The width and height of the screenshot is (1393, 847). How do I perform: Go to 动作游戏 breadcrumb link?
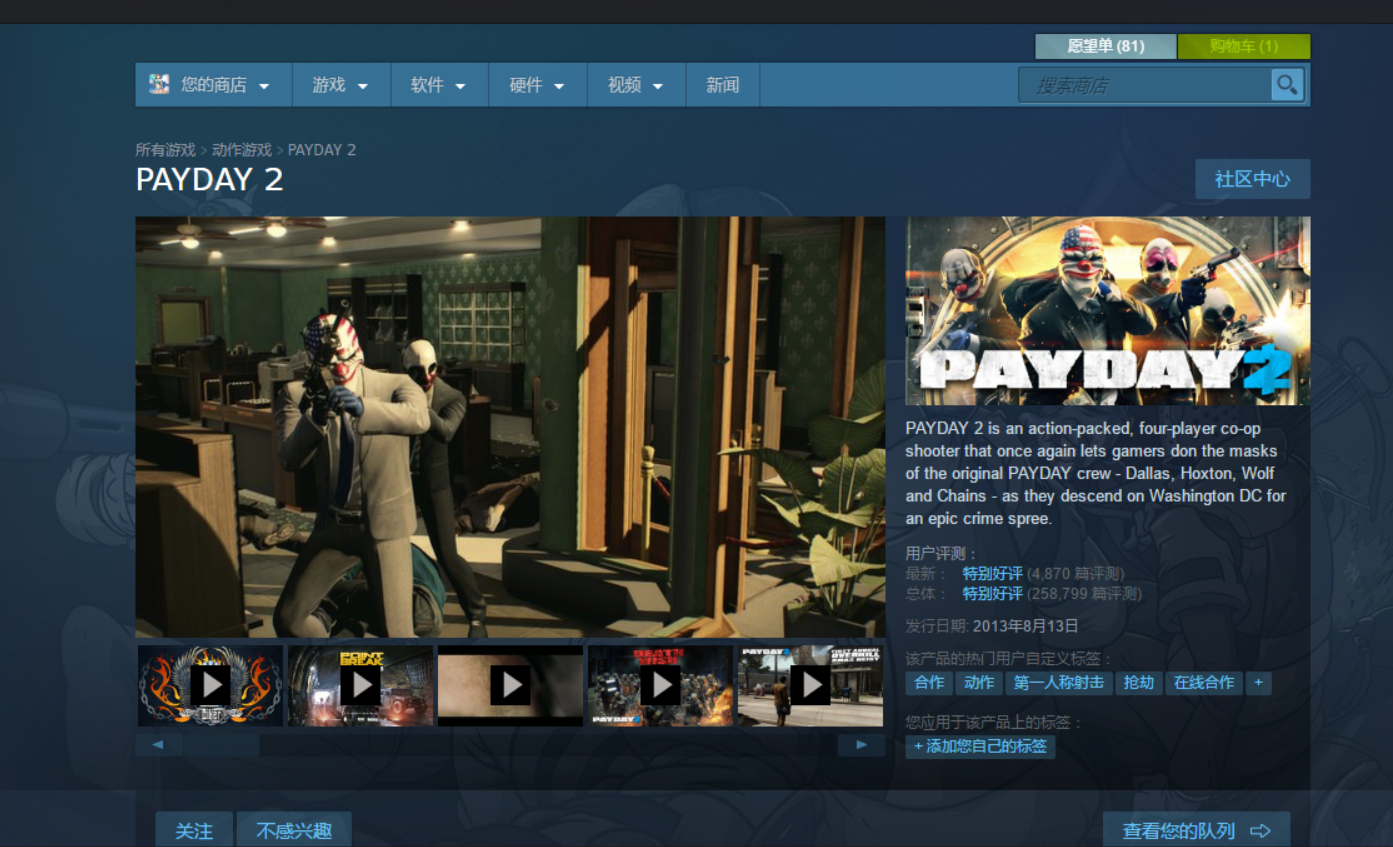(x=242, y=150)
